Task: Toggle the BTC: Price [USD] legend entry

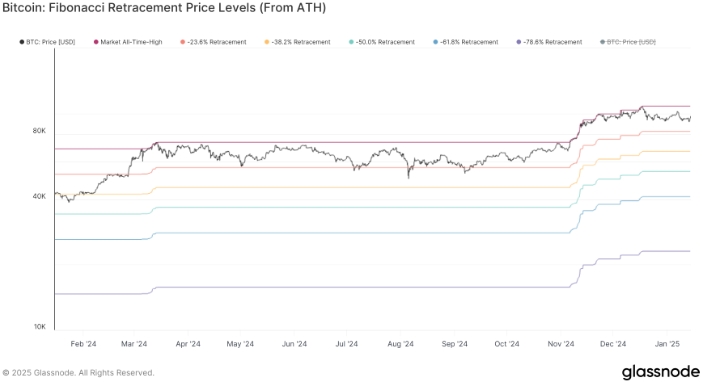Action: 47,42
